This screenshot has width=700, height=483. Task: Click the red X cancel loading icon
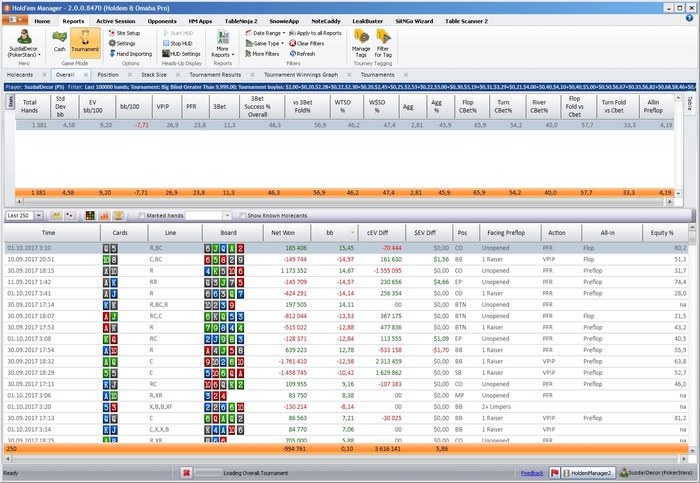[x=187, y=473]
